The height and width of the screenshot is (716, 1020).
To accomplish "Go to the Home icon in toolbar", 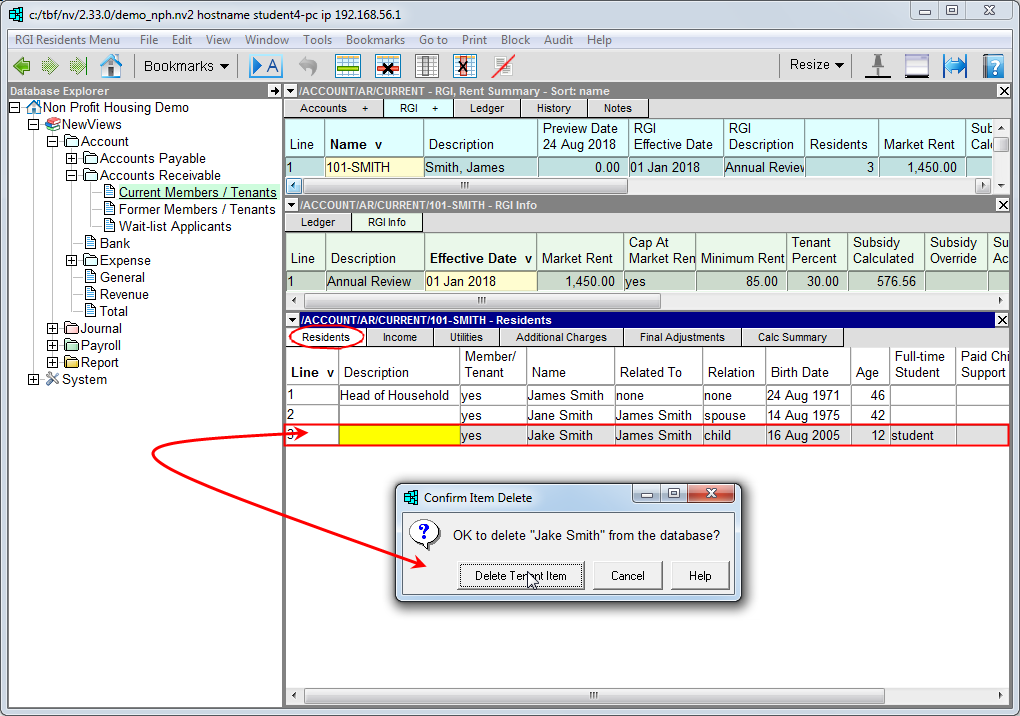I will (x=111, y=66).
